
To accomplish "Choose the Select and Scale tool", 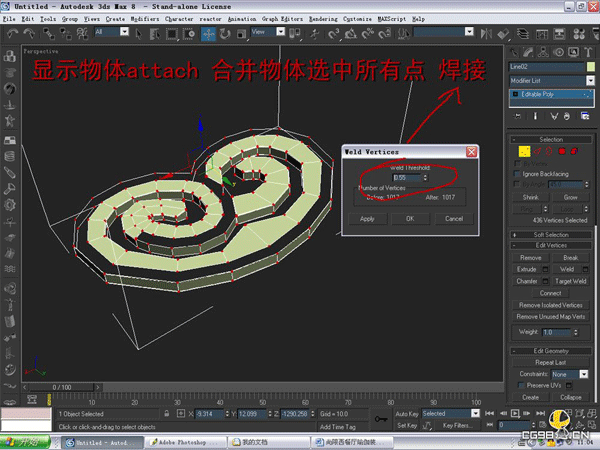I will pos(241,34).
